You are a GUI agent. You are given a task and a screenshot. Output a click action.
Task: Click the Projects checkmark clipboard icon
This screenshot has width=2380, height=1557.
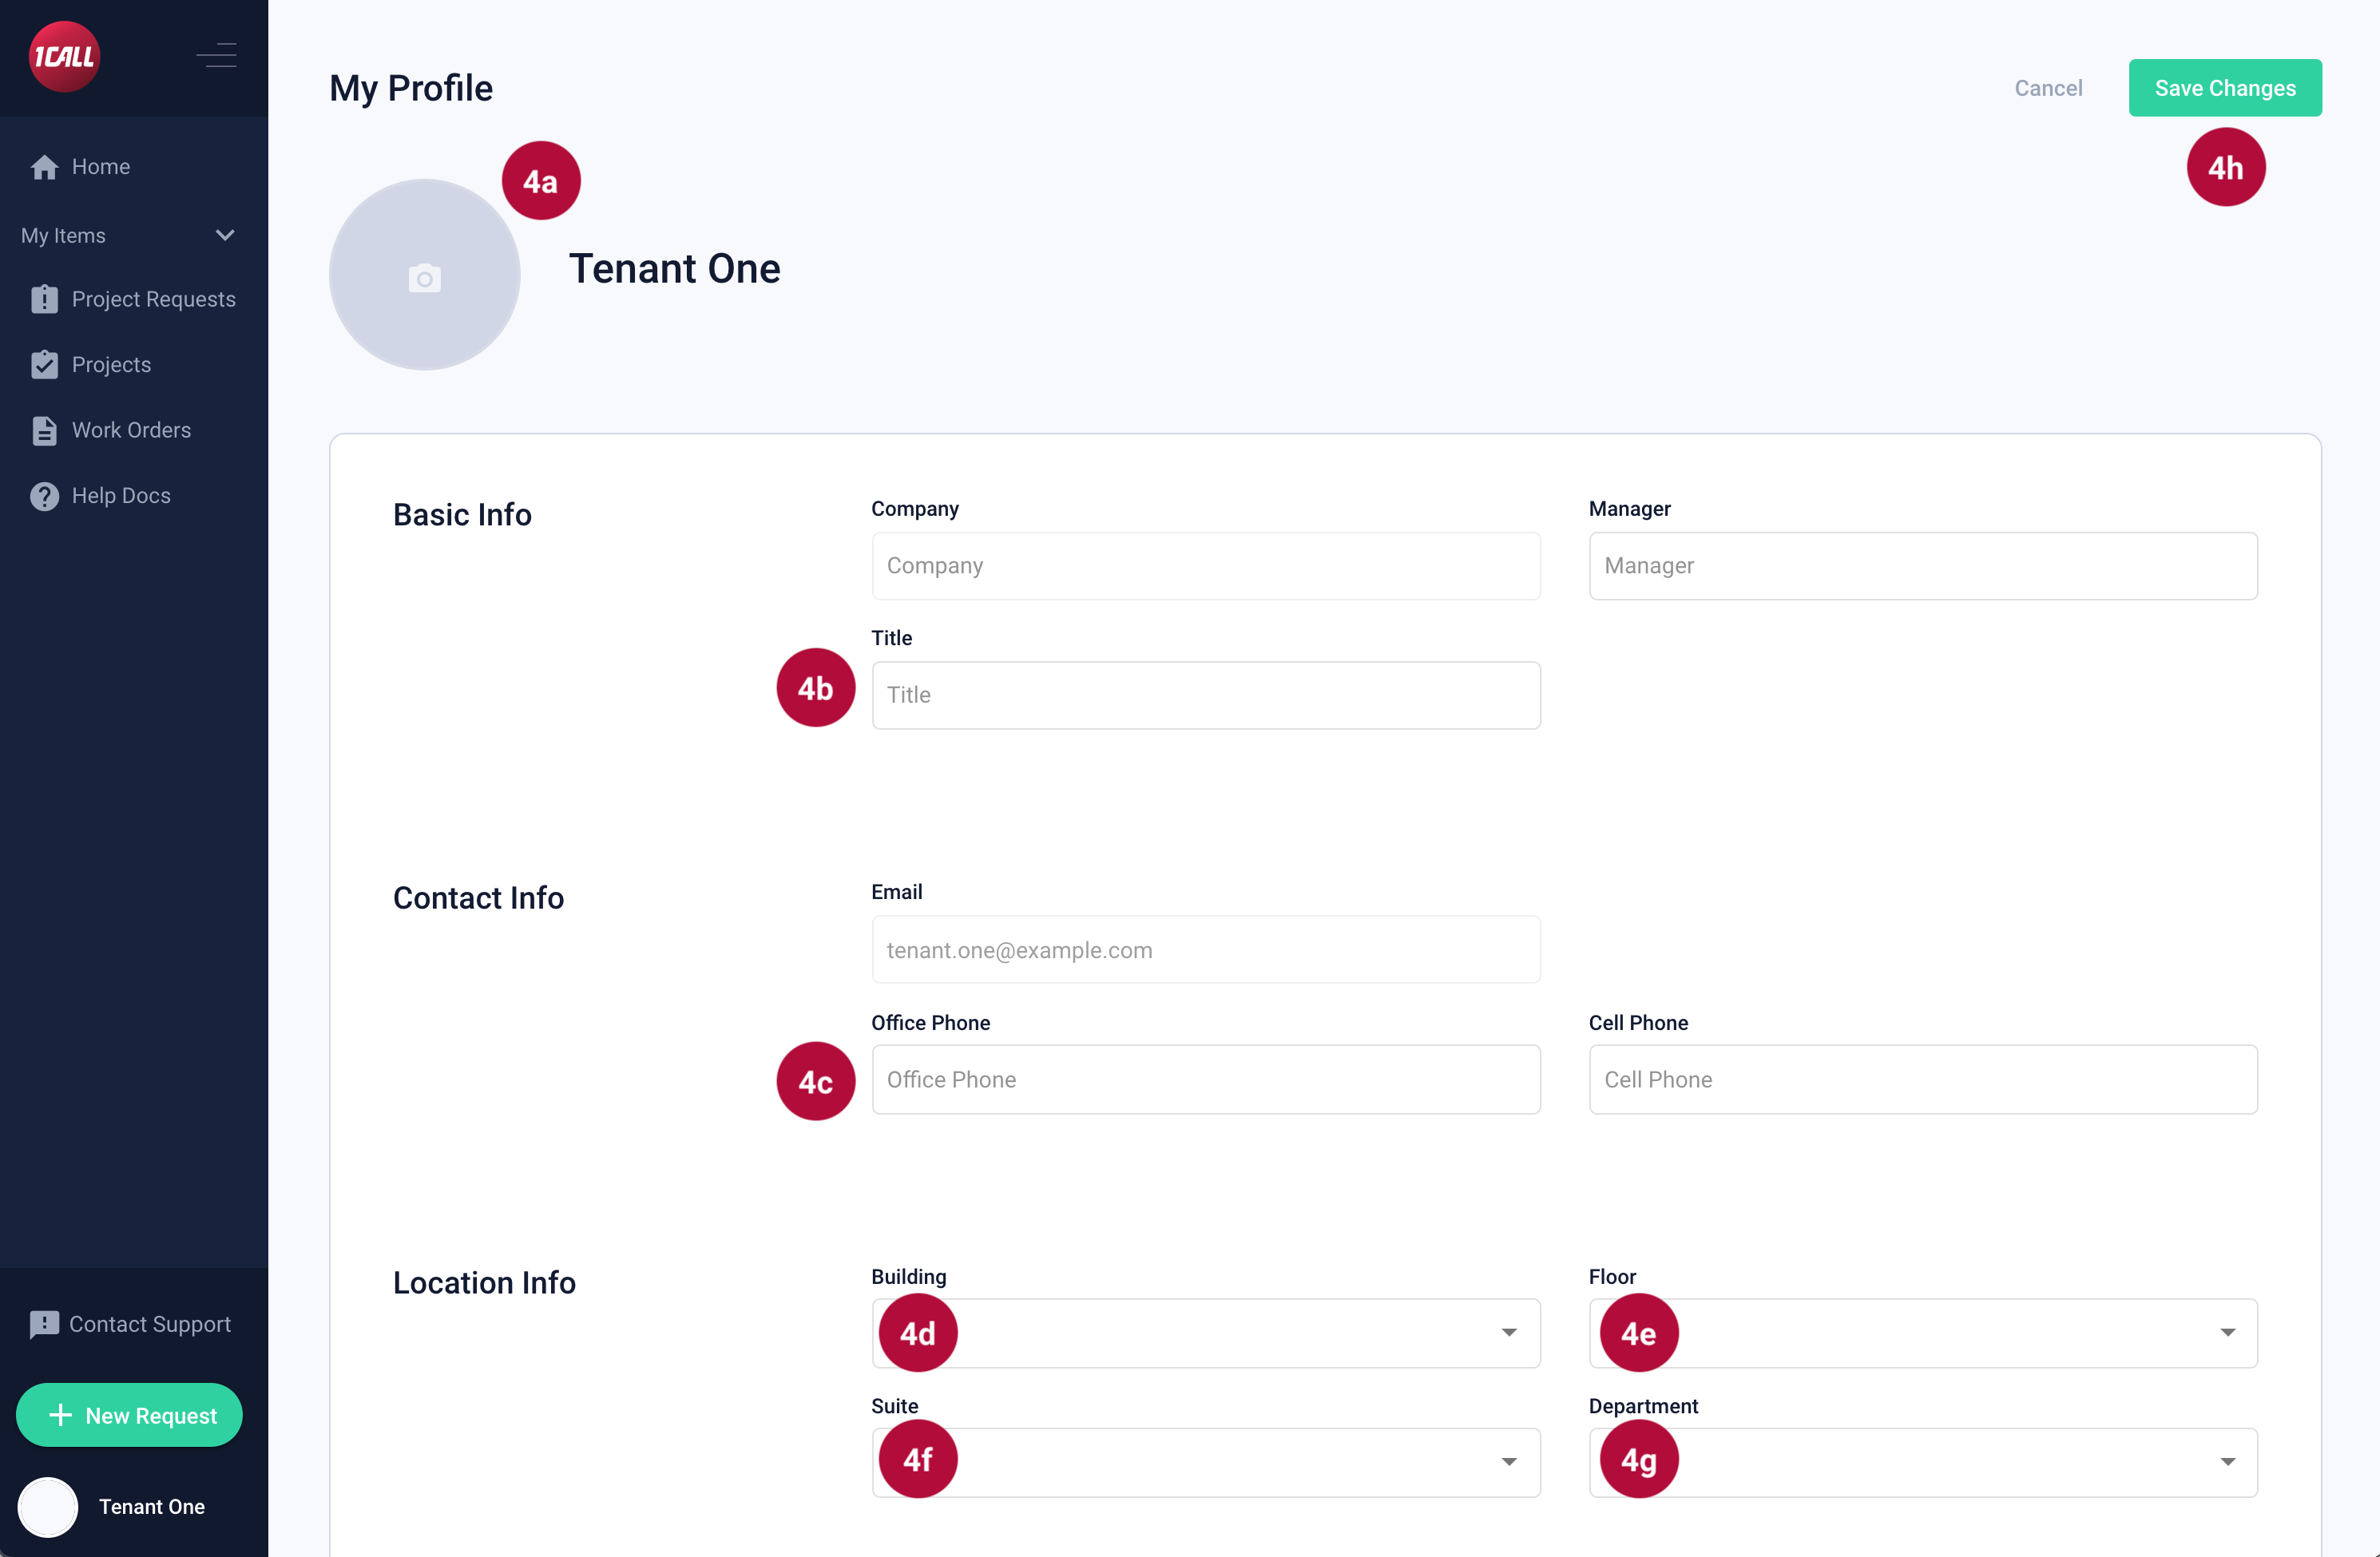point(44,365)
